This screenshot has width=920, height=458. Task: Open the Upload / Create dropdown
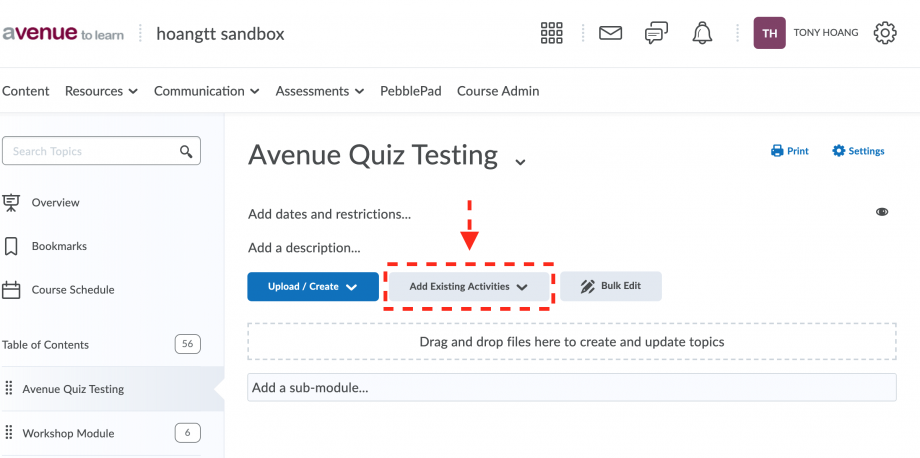click(313, 287)
